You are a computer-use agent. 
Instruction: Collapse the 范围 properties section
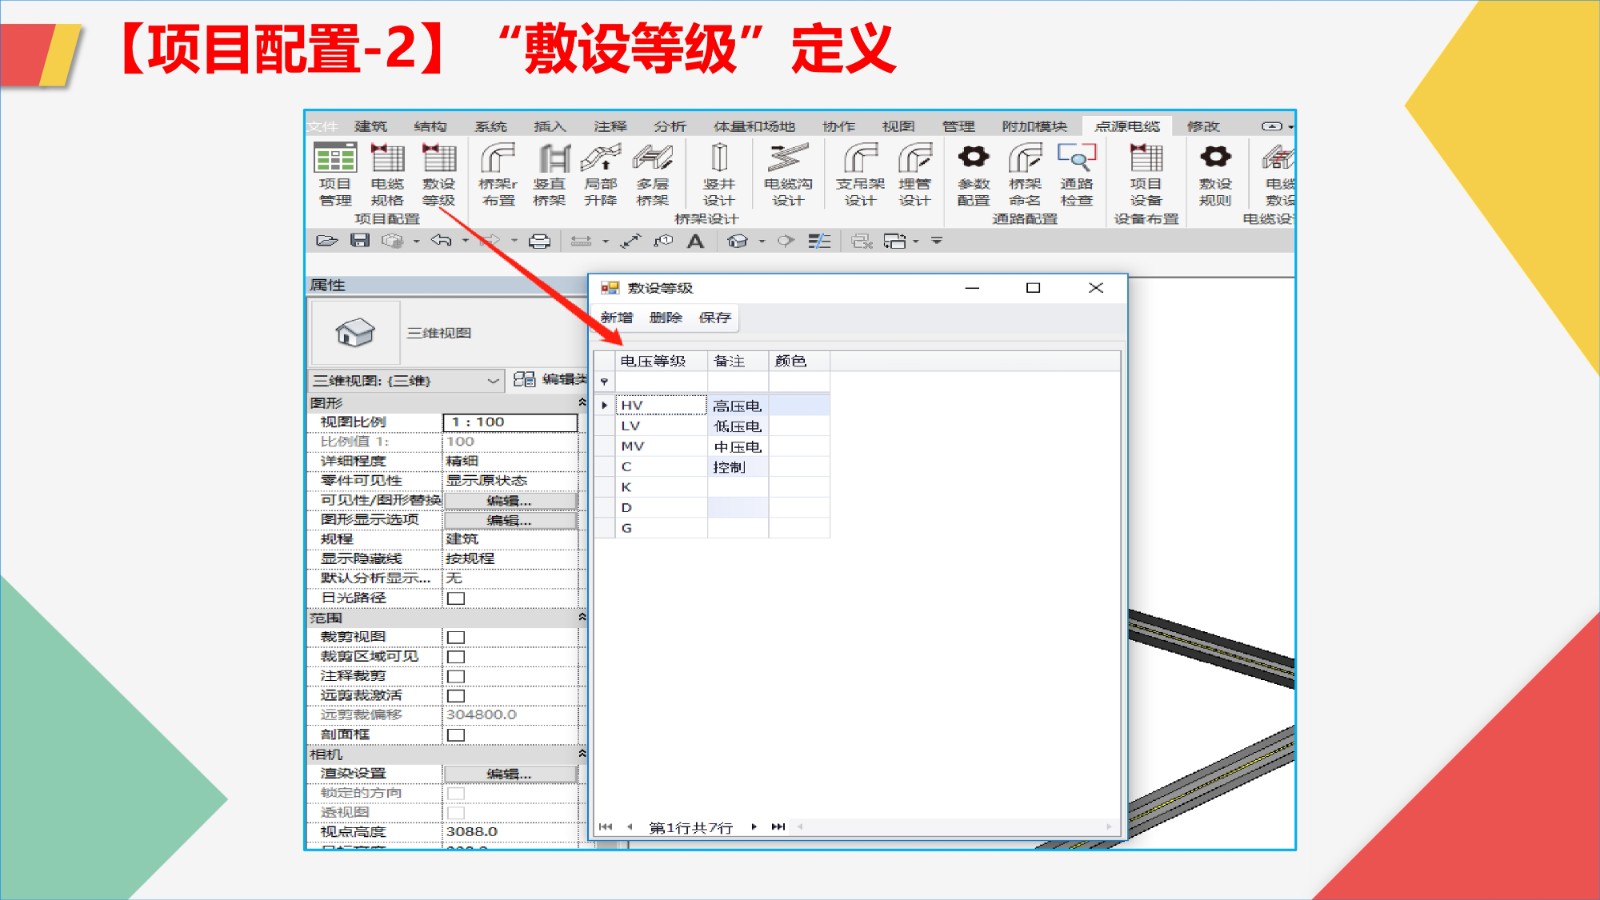click(x=582, y=618)
